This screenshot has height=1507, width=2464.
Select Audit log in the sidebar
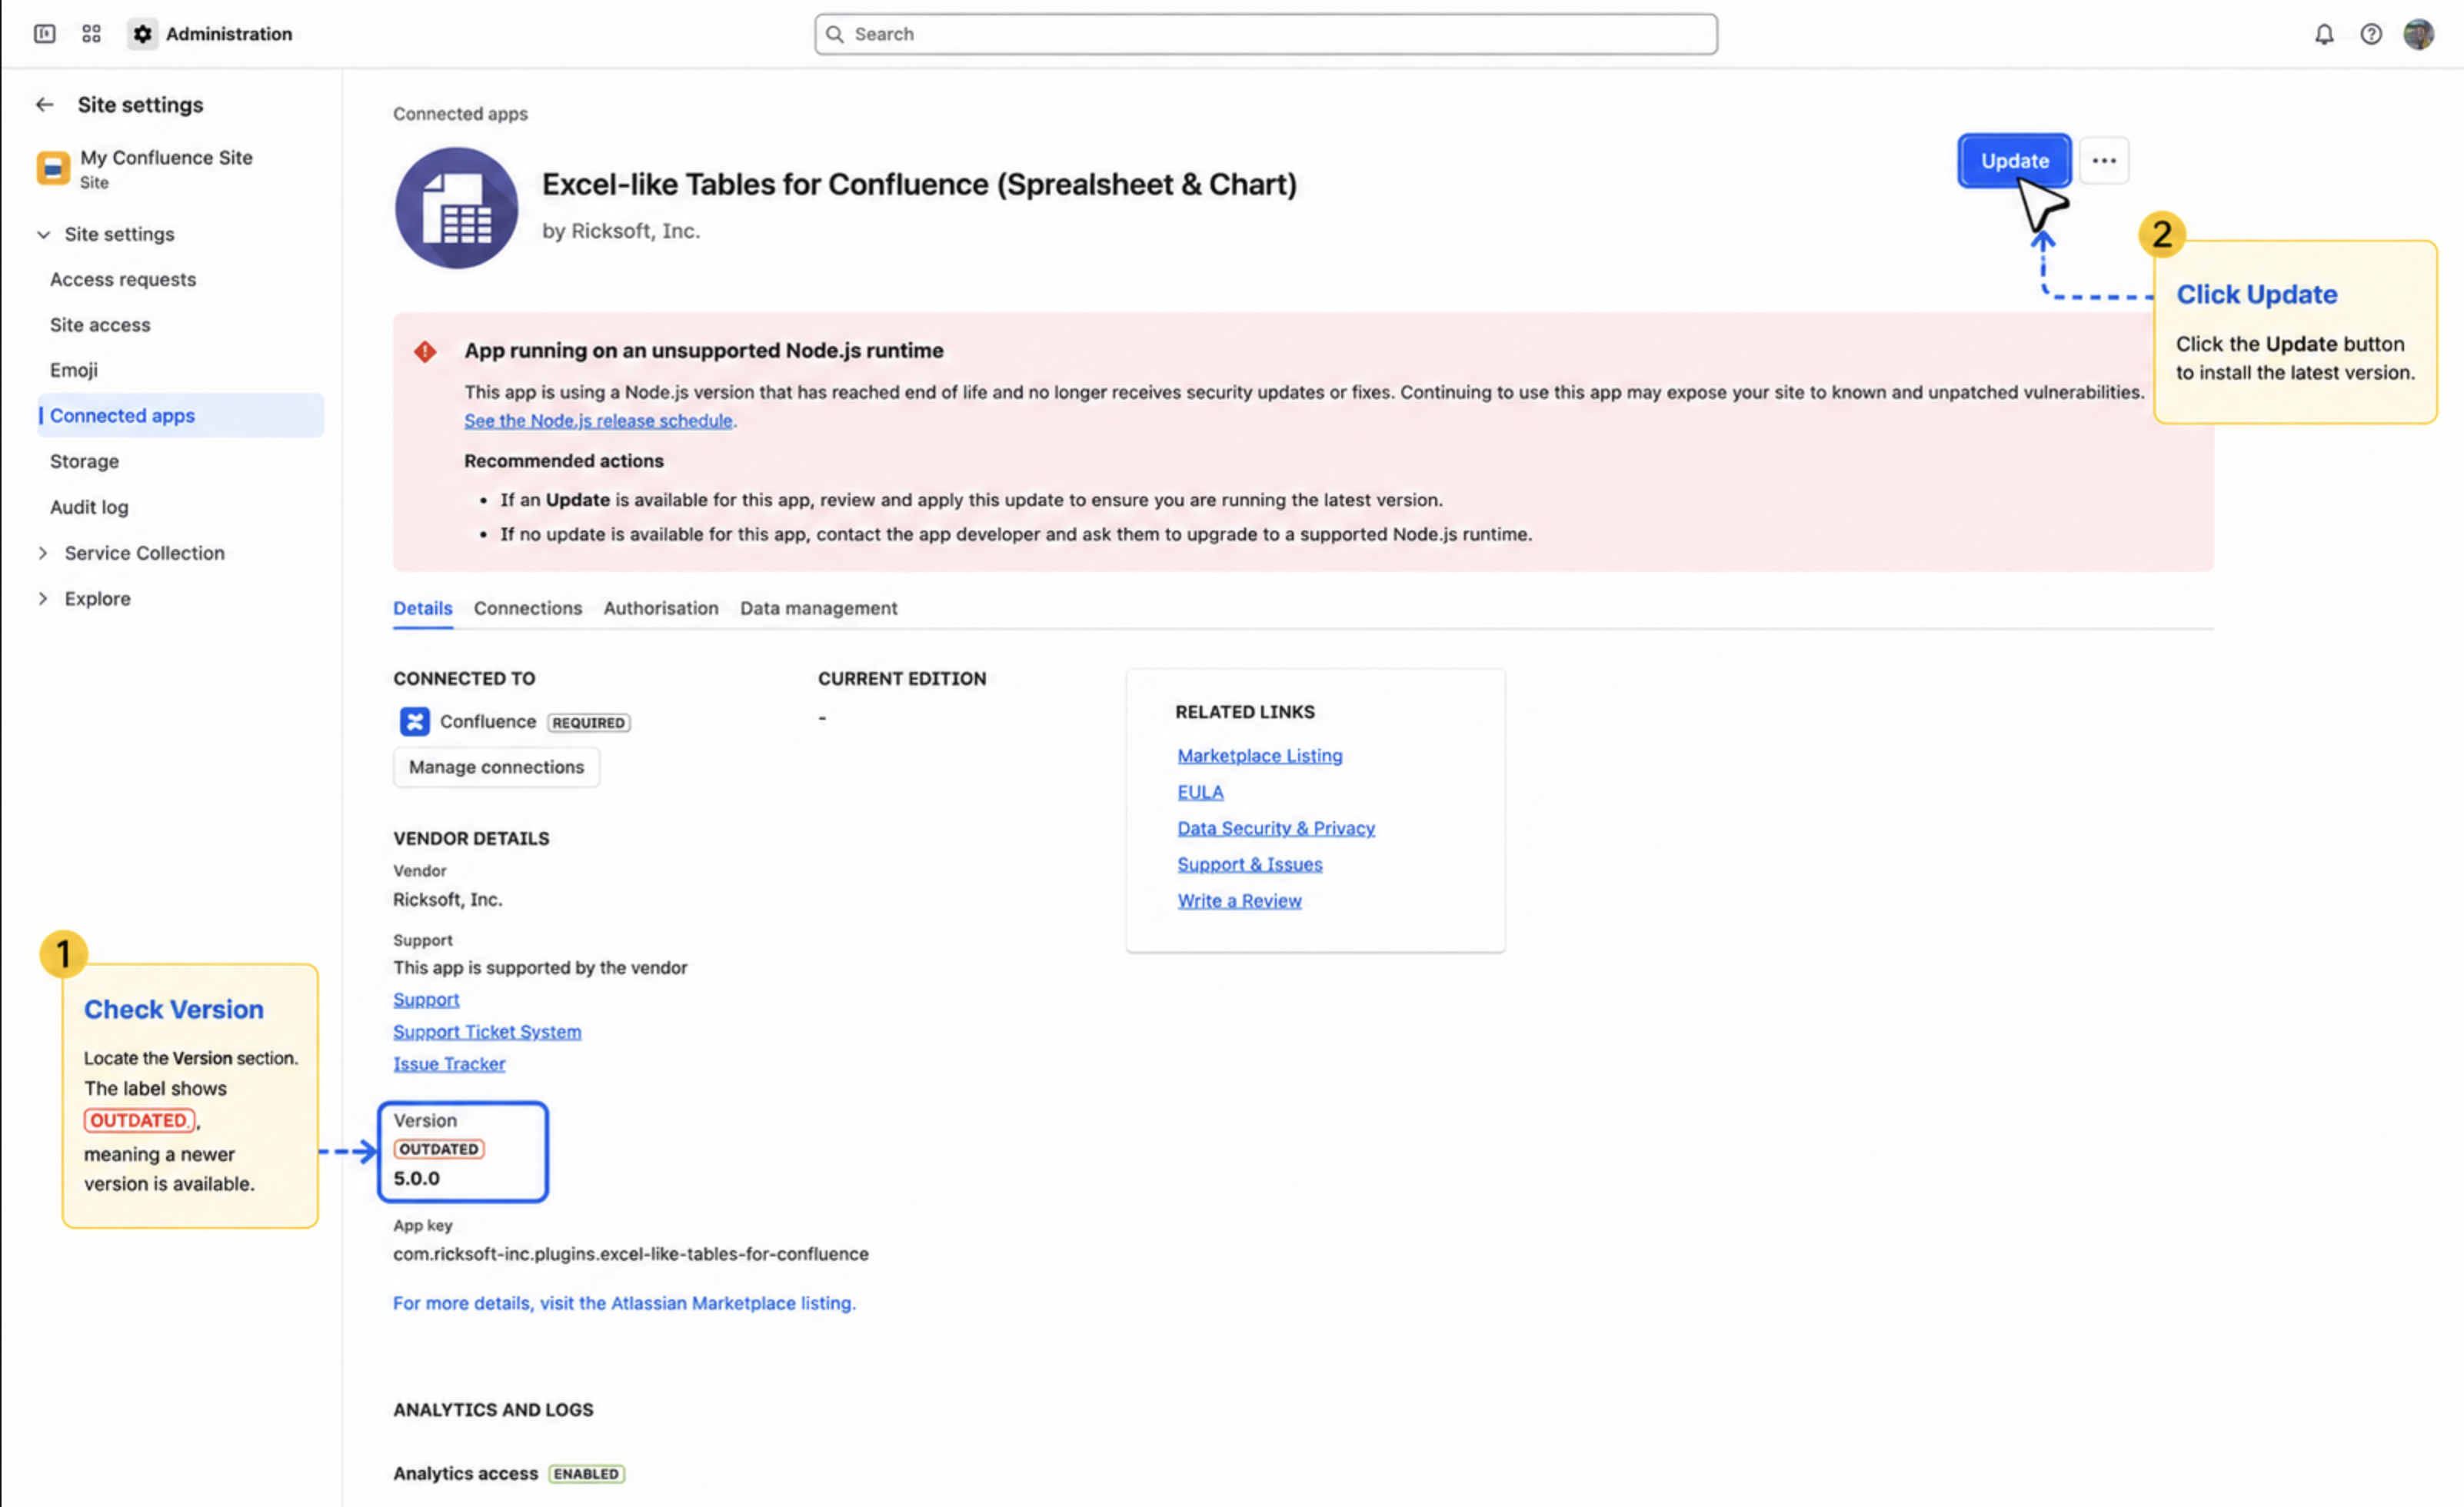89,507
